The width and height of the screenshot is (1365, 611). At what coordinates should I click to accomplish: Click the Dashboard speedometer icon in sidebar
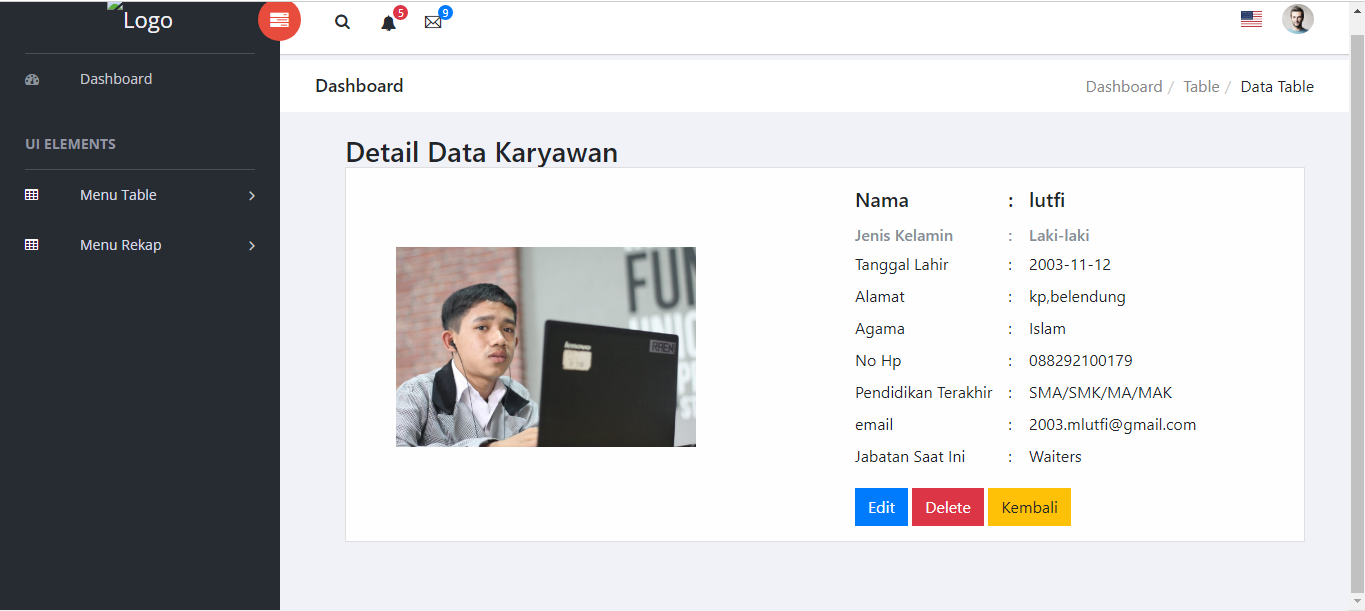[32, 80]
